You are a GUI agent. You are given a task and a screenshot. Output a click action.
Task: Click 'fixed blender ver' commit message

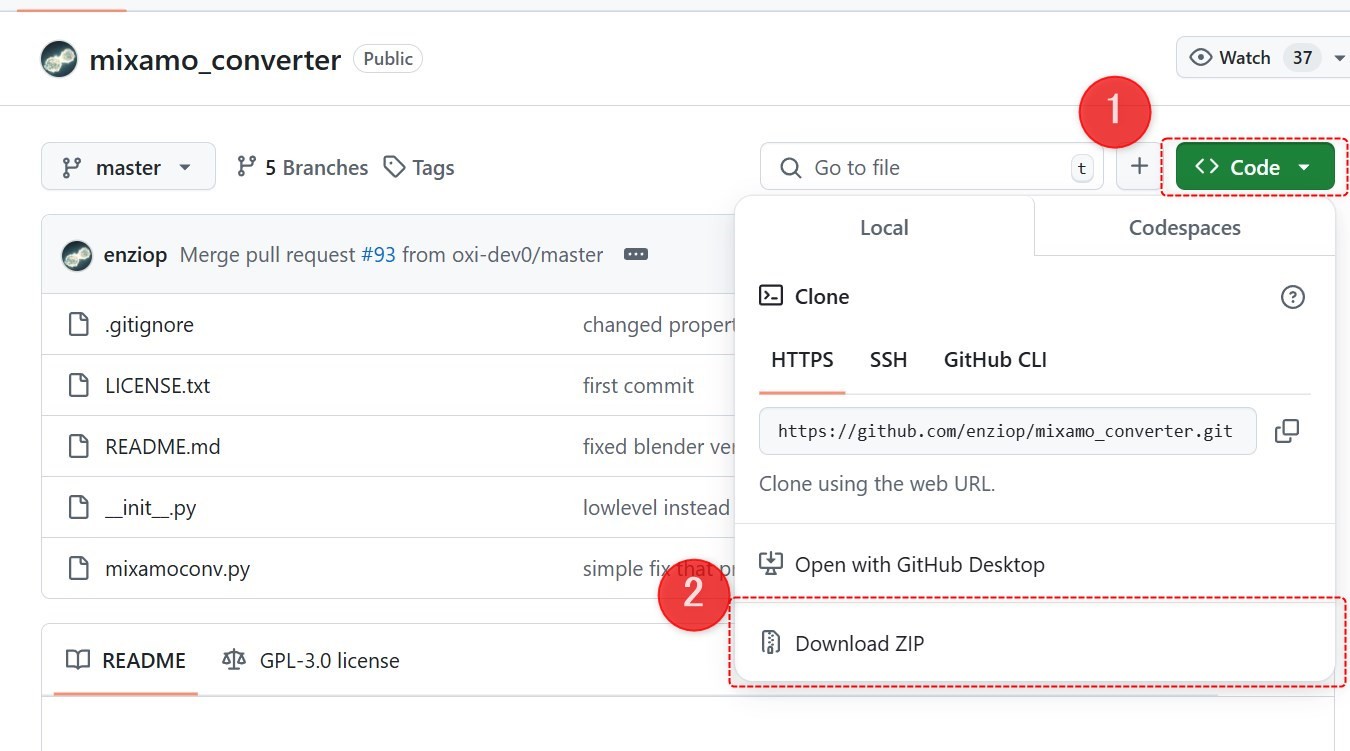tap(659, 447)
